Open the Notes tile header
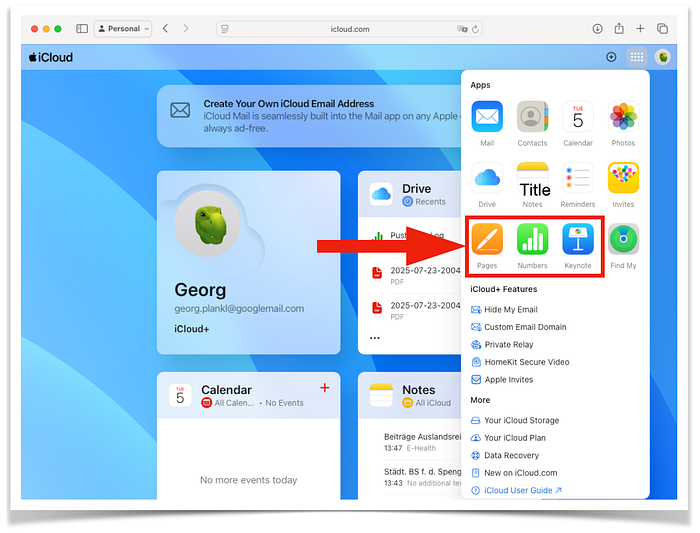 tap(410, 395)
